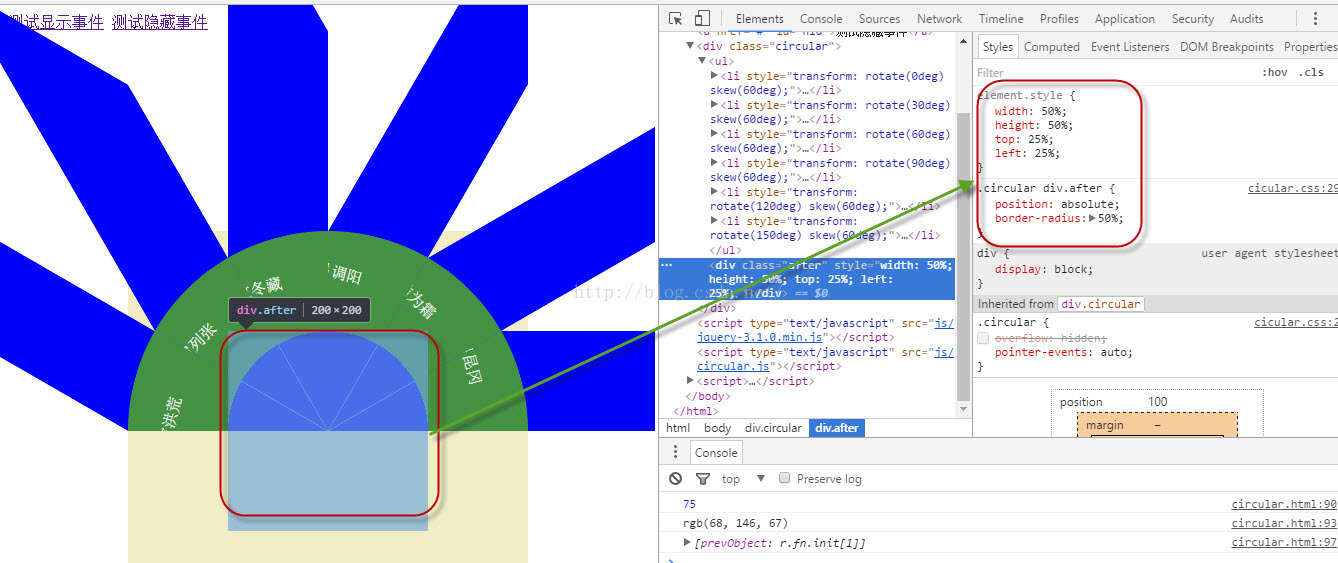
Task: Clear the console with the ban icon
Action: click(676, 479)
